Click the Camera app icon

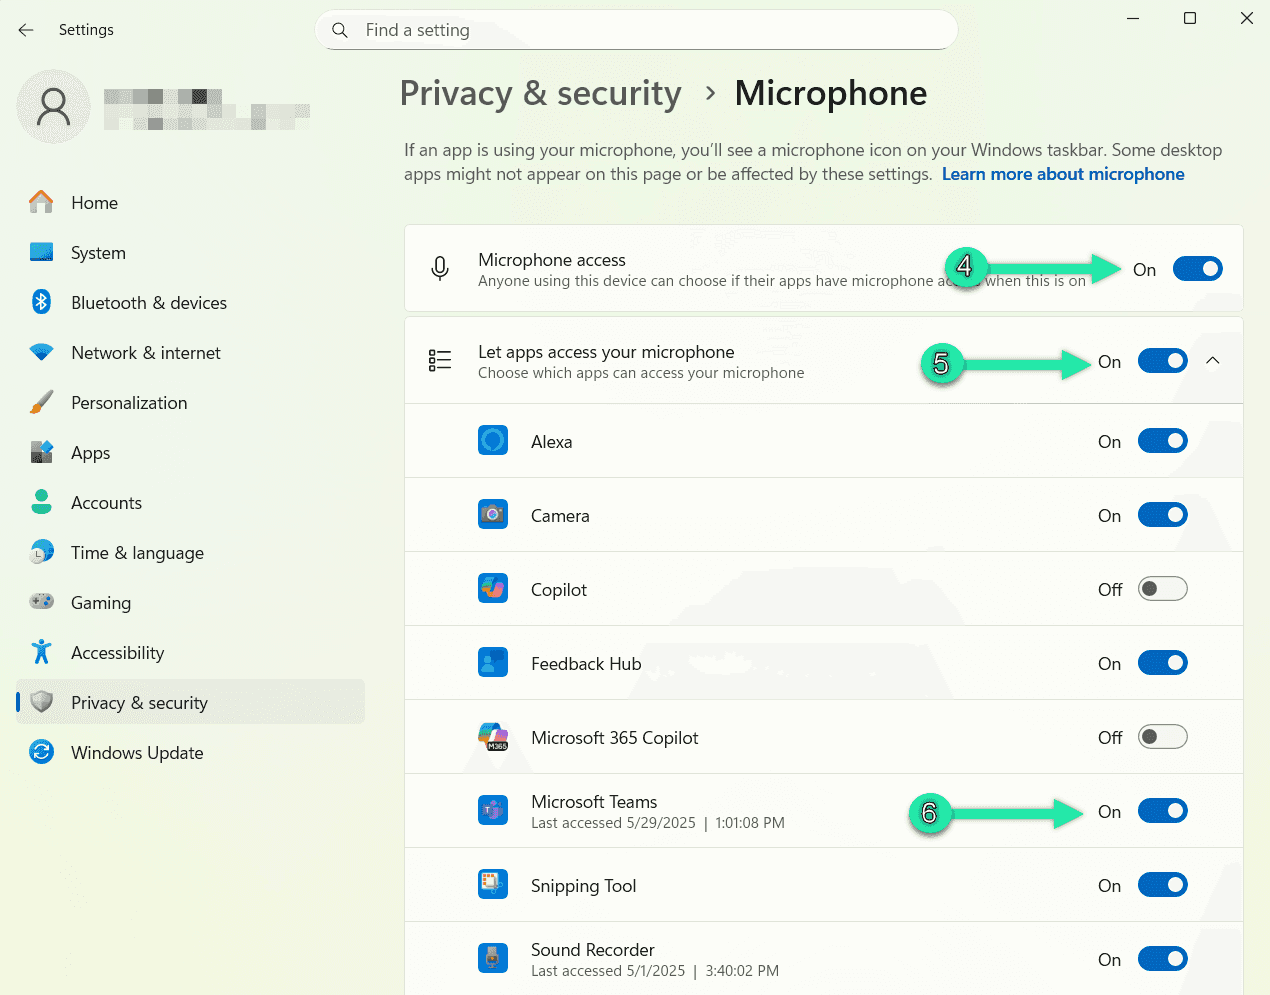[493, 514]
